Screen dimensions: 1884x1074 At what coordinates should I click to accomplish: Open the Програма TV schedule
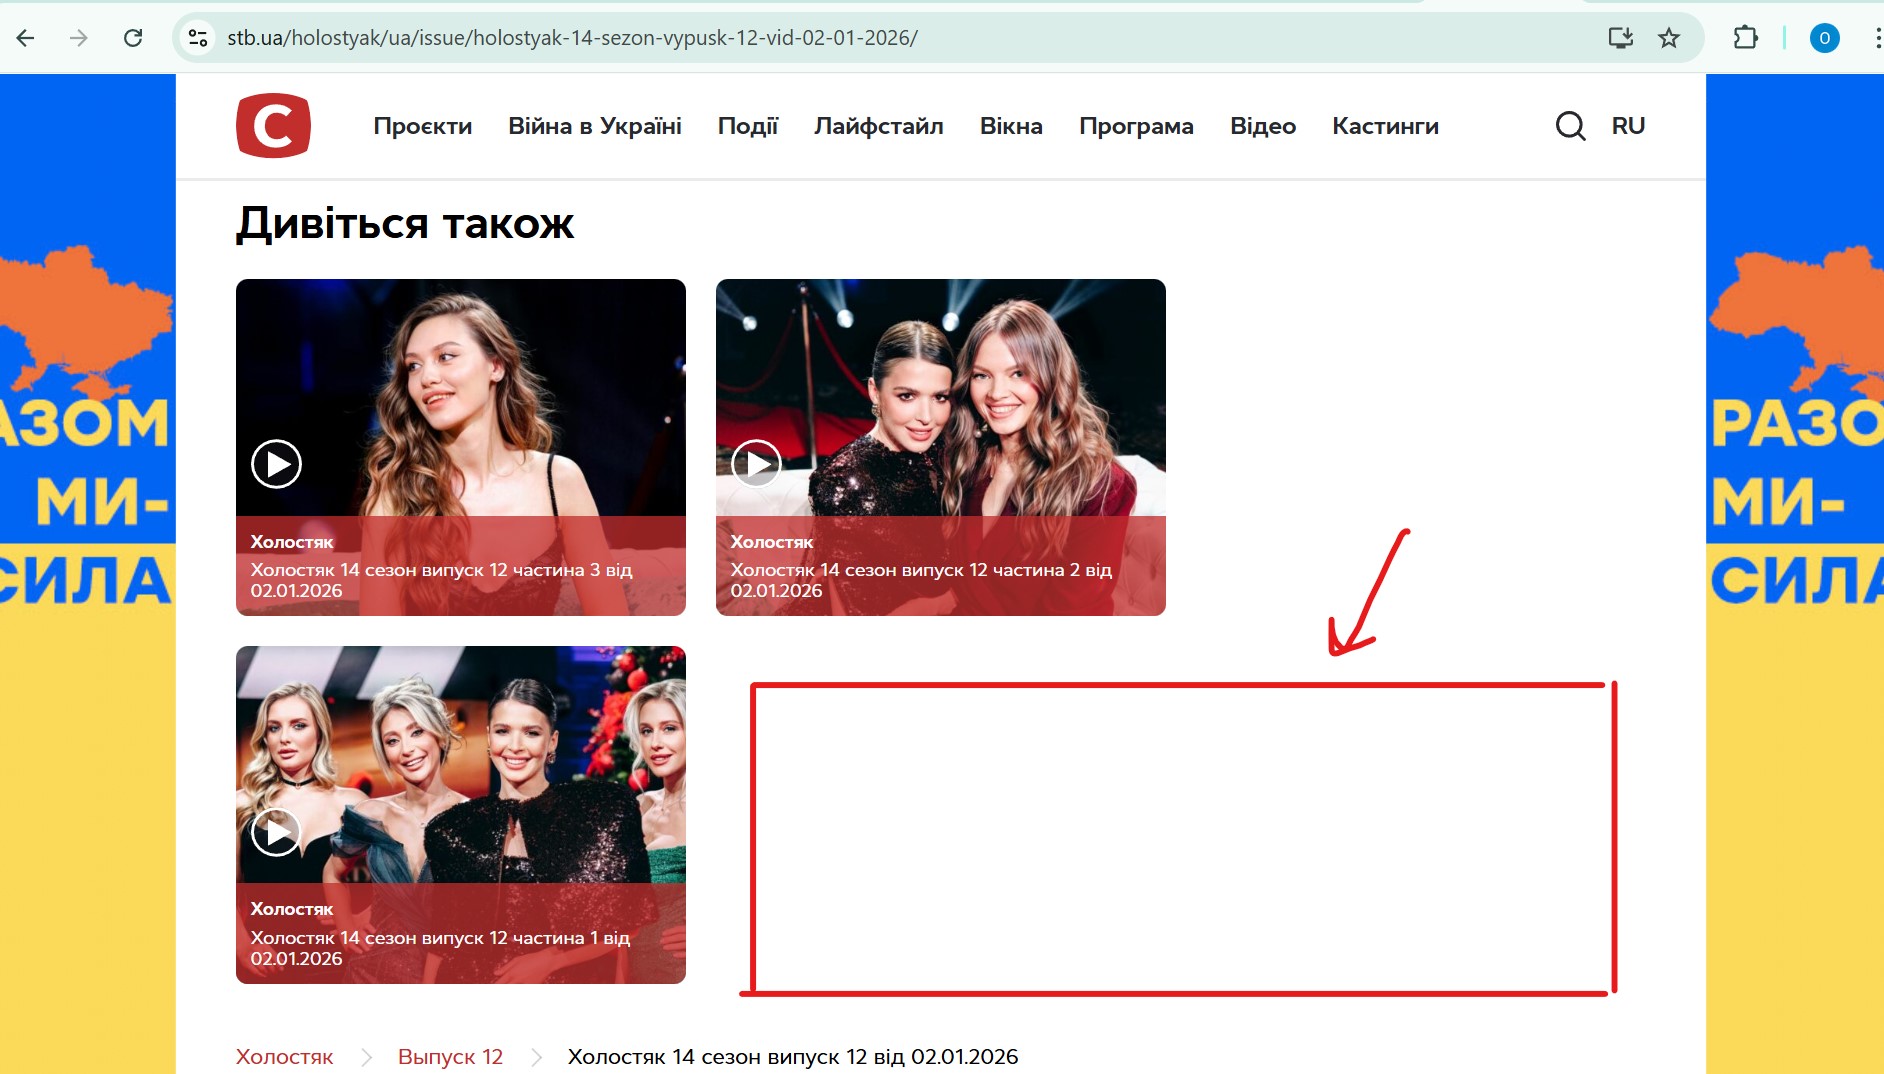point(1136,126)
